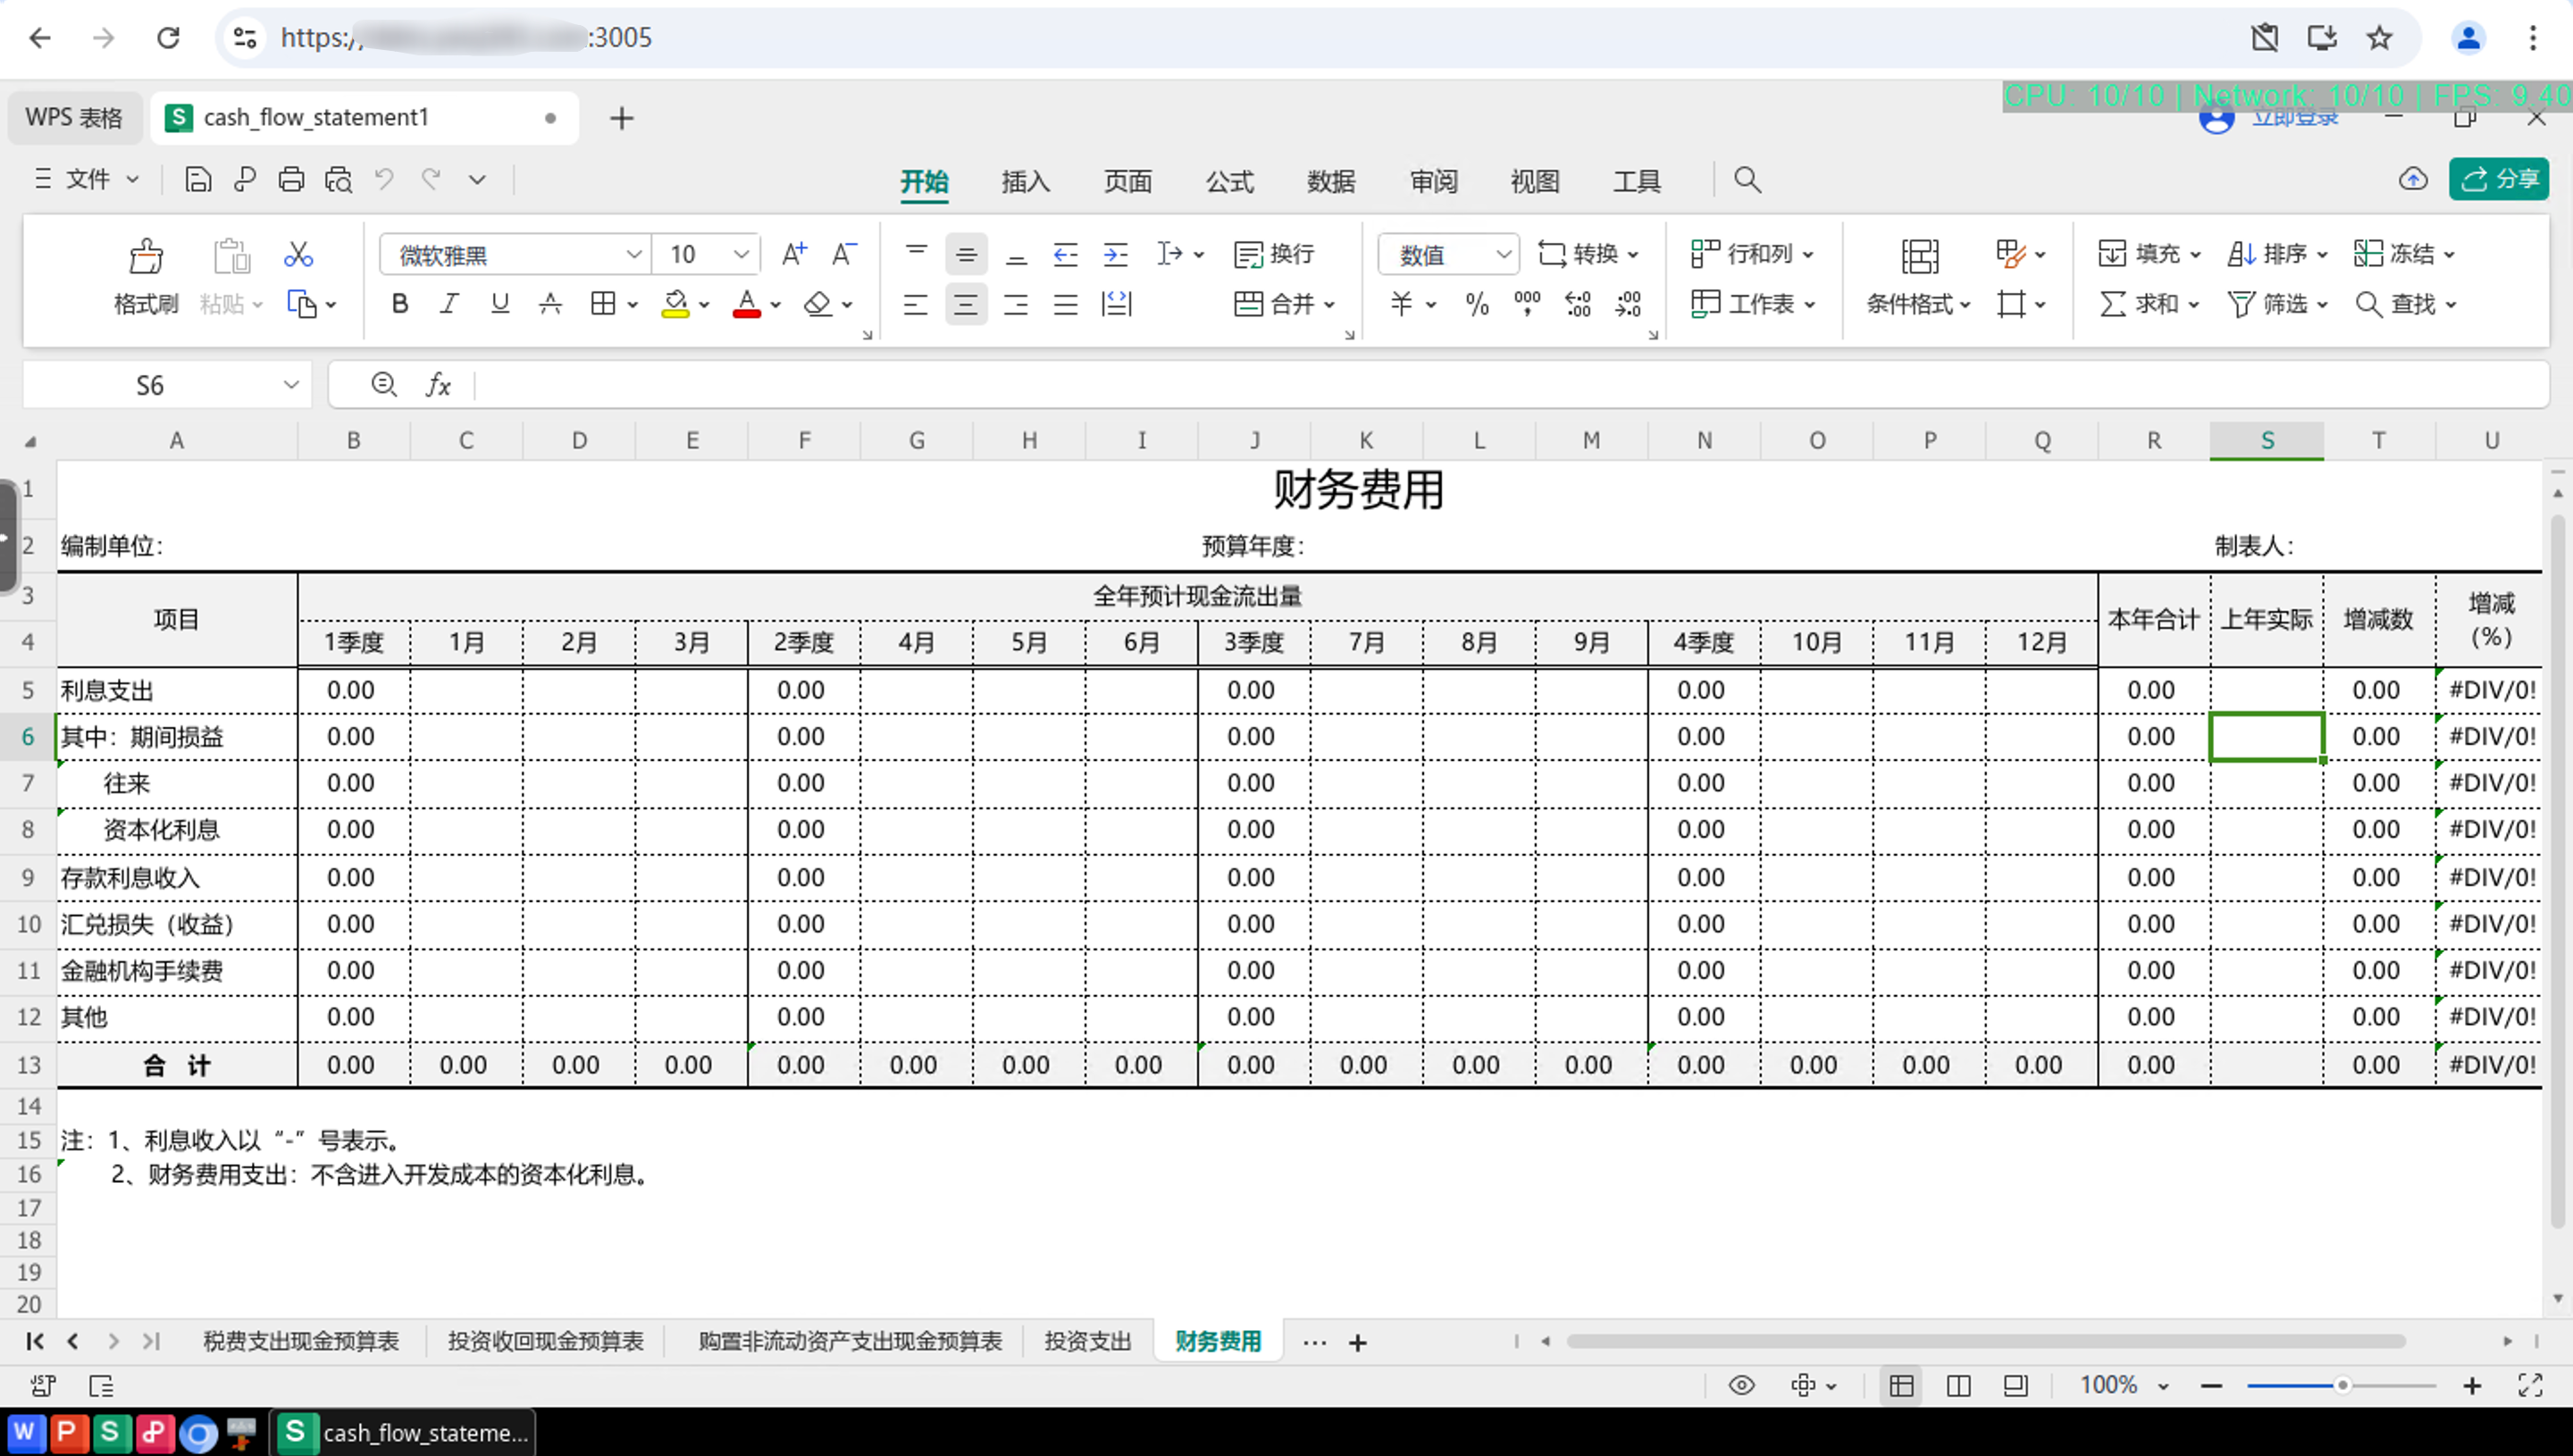The height and width of the screenshot is (1456, 2573).
Task: Open the 插入 ribbon tab
Action: [1025, 181]
